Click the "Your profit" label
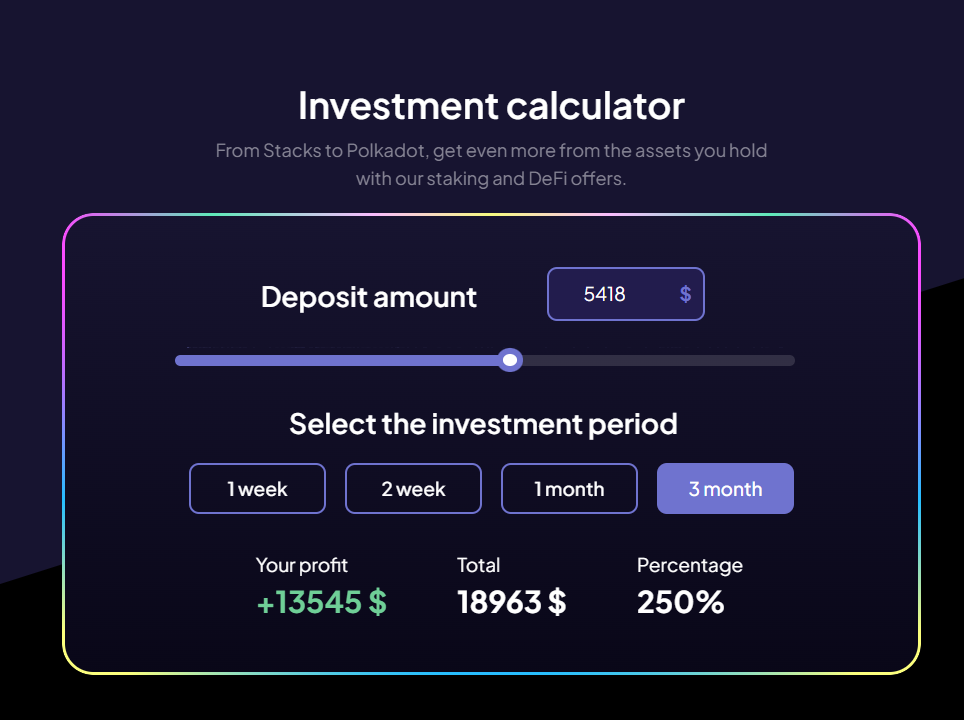Screen dimensions: 964x720 click(x=302, y=565)
